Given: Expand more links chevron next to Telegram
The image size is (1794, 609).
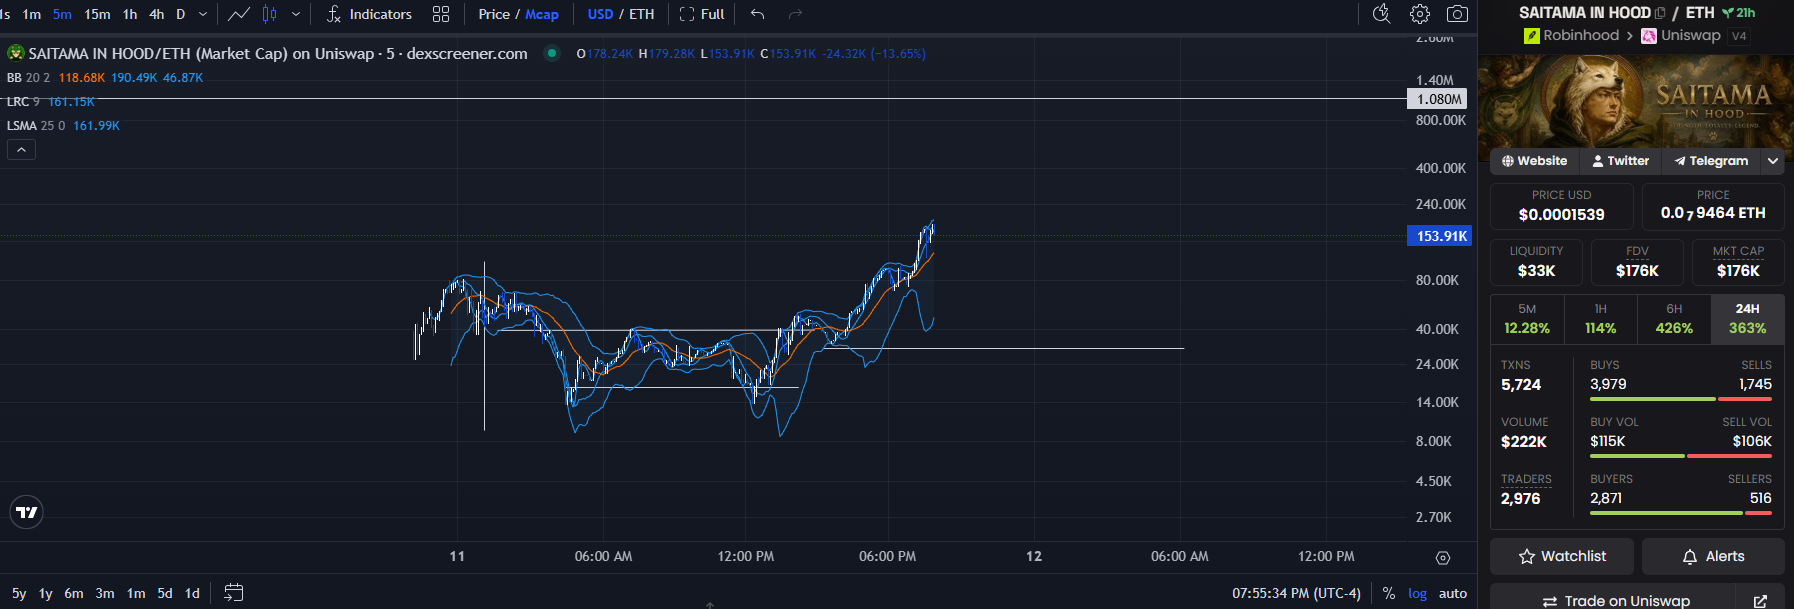Looking at the screenshot, I should pos(1773,161).
